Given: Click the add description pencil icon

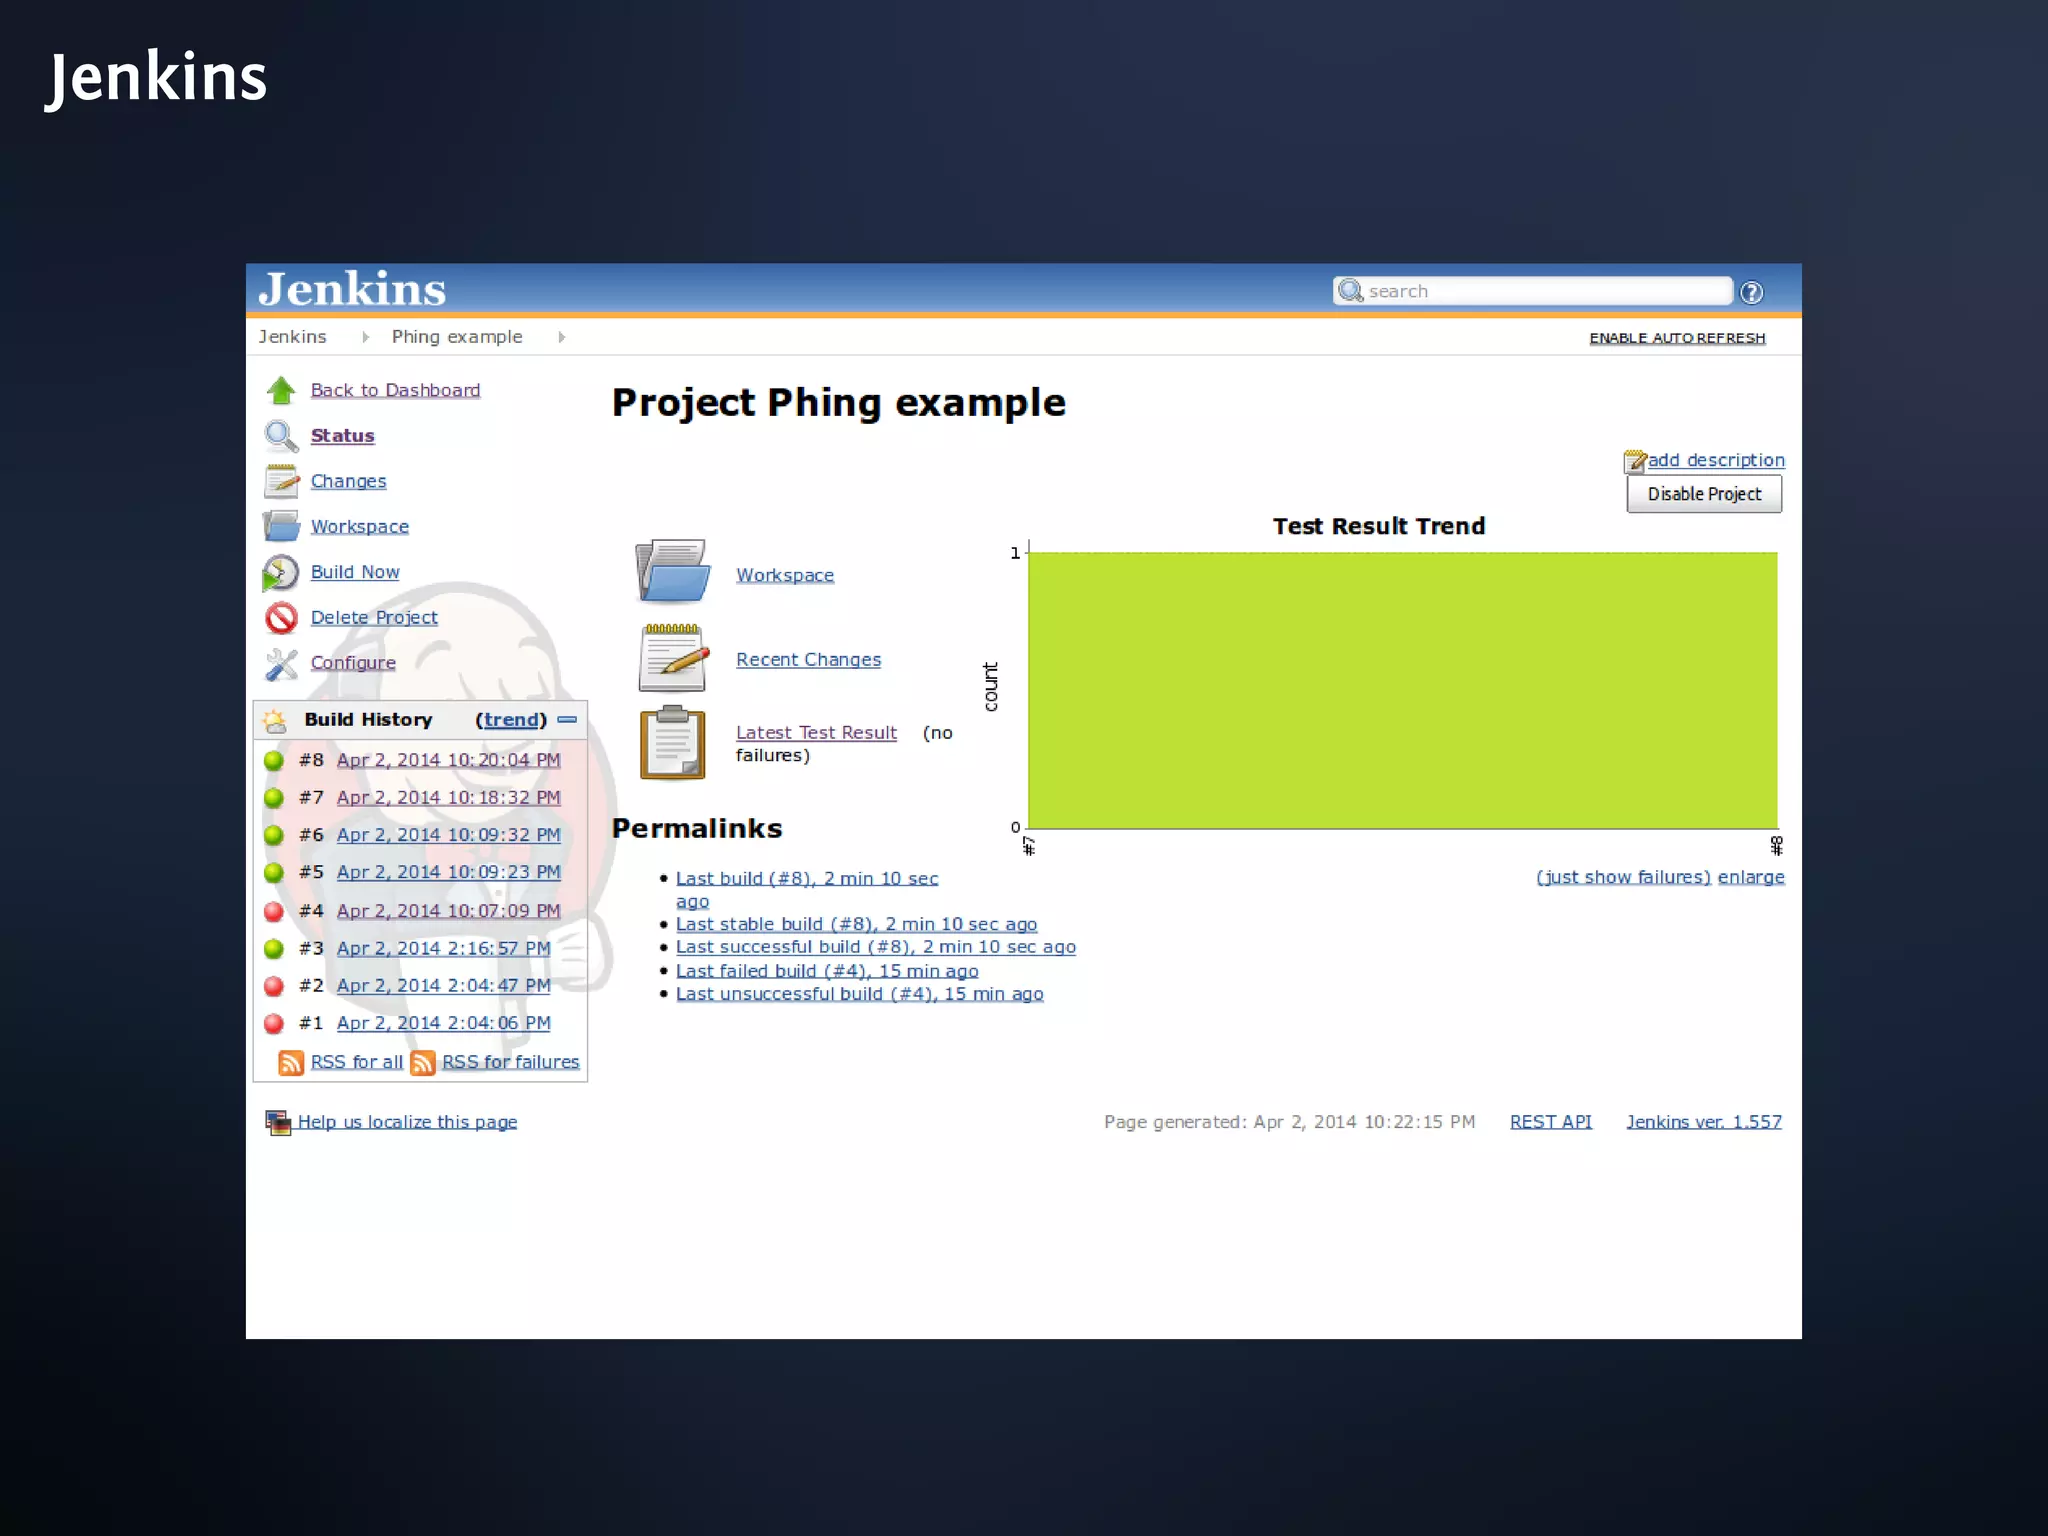Looking at the screenshot, I should (1635, 461).
